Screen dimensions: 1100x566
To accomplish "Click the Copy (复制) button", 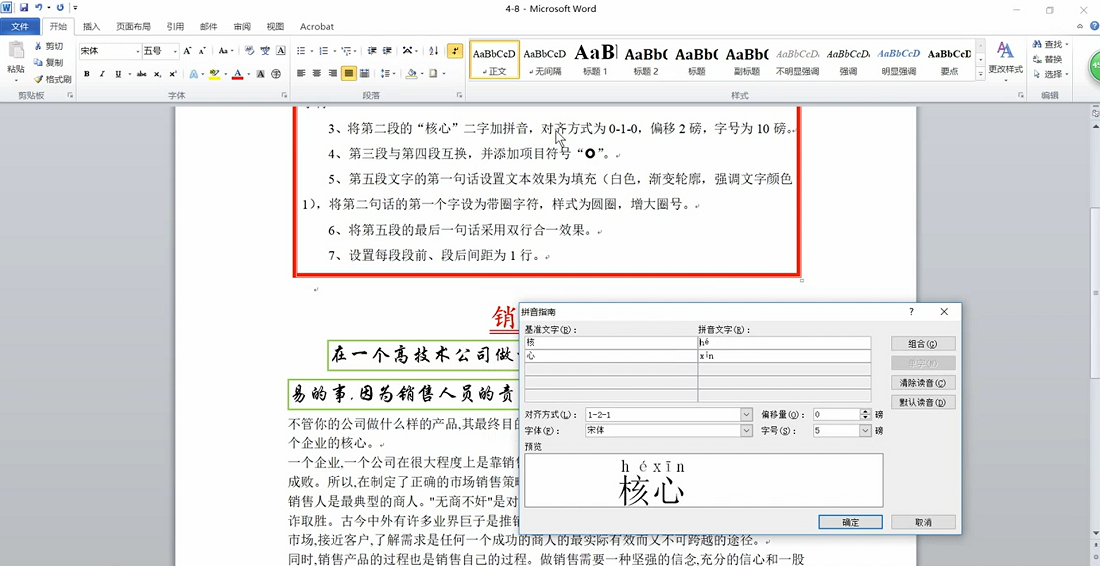I will tap(49, 62).
